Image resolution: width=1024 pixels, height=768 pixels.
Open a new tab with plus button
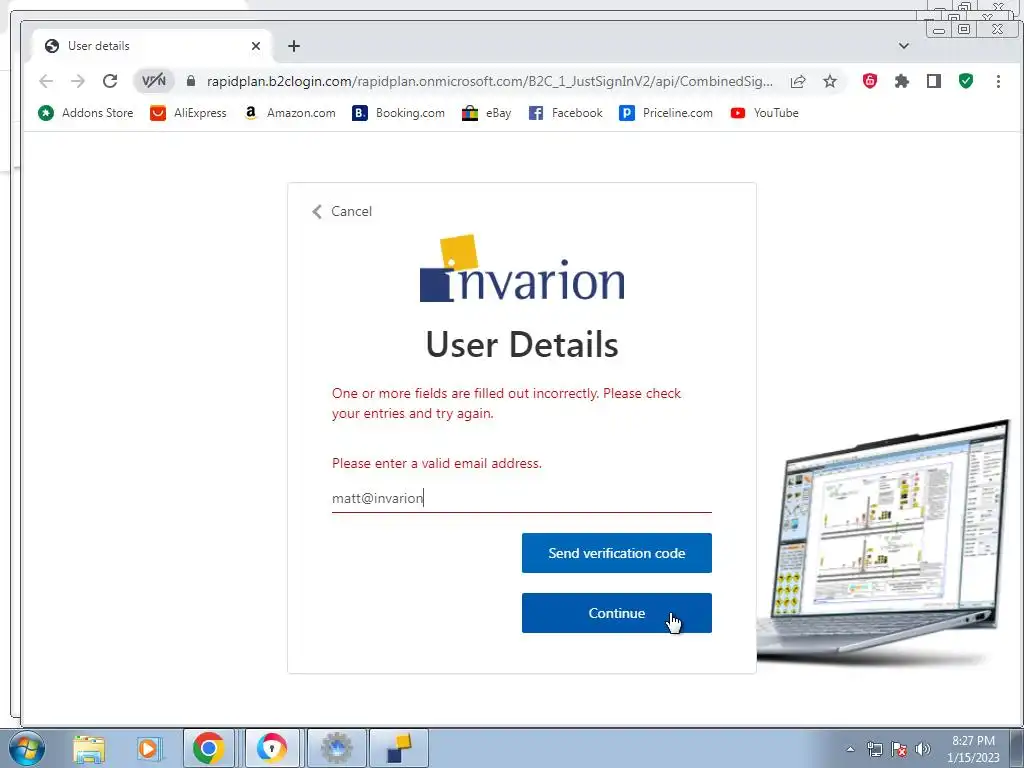click(x=294, y=46)
